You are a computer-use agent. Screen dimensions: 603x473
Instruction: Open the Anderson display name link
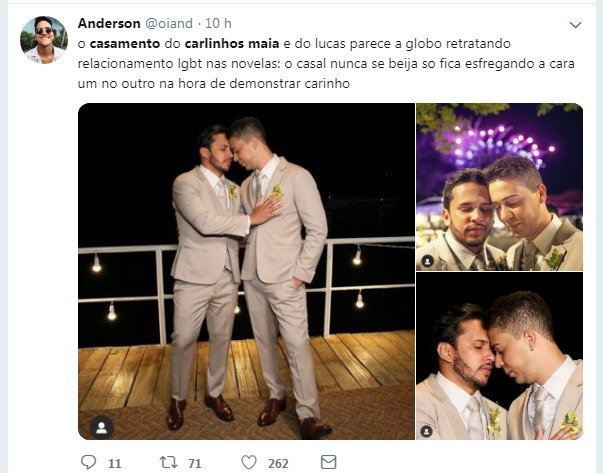(x=109, y=23)
